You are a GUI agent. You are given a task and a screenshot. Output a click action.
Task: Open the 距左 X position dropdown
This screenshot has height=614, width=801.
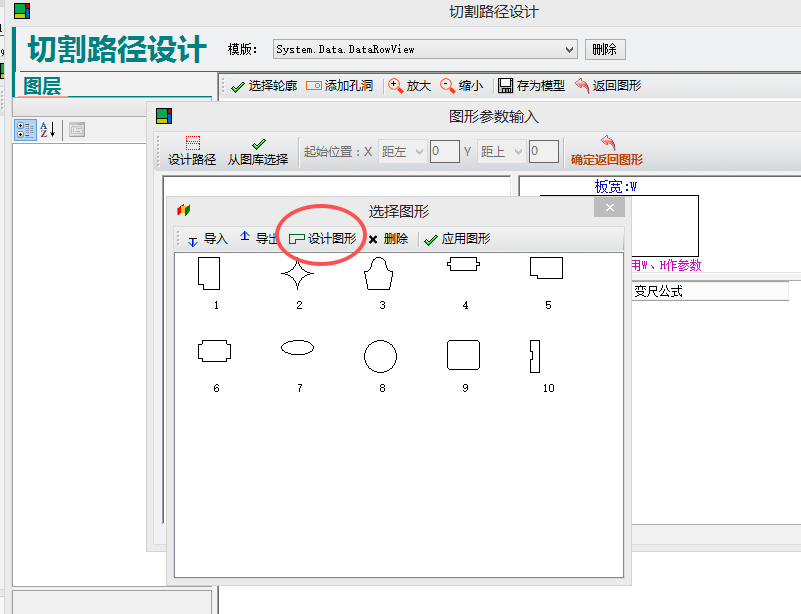(x=402, y=152)
